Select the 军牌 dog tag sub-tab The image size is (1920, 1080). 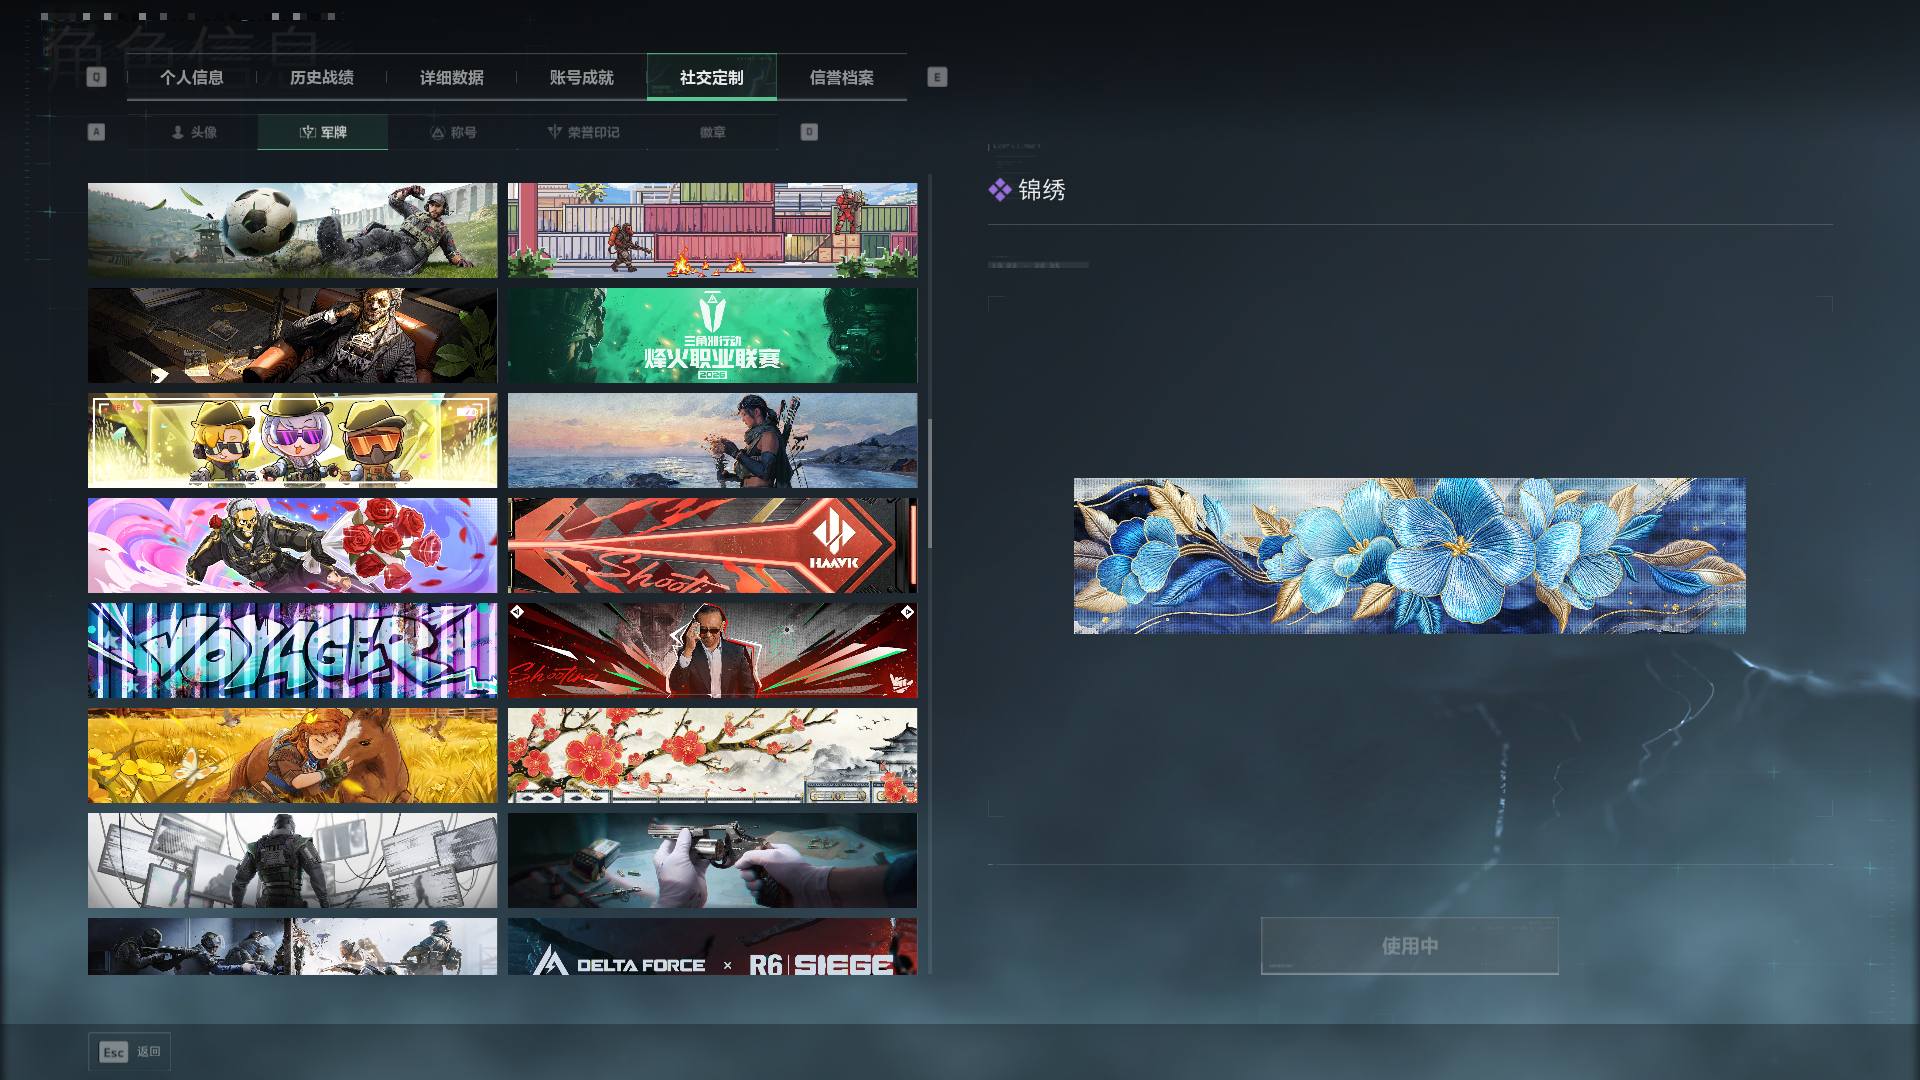coord(323,132)
